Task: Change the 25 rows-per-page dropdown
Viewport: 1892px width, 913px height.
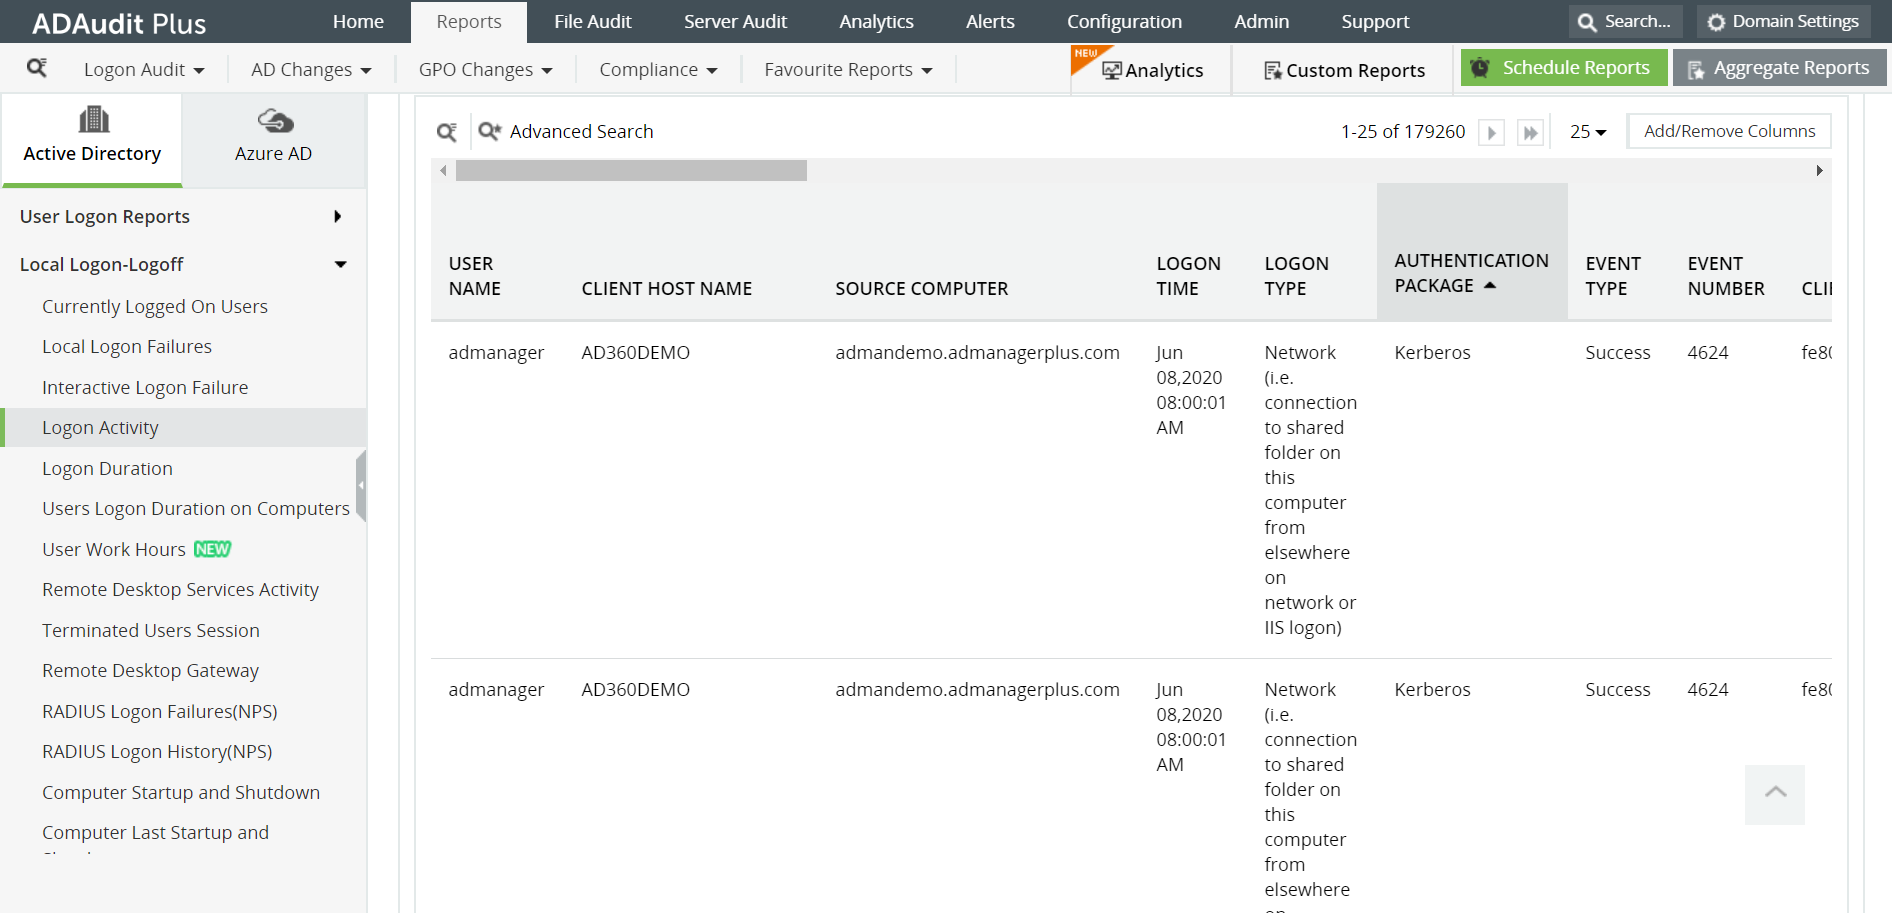Action: click(x=1588, y=132)
